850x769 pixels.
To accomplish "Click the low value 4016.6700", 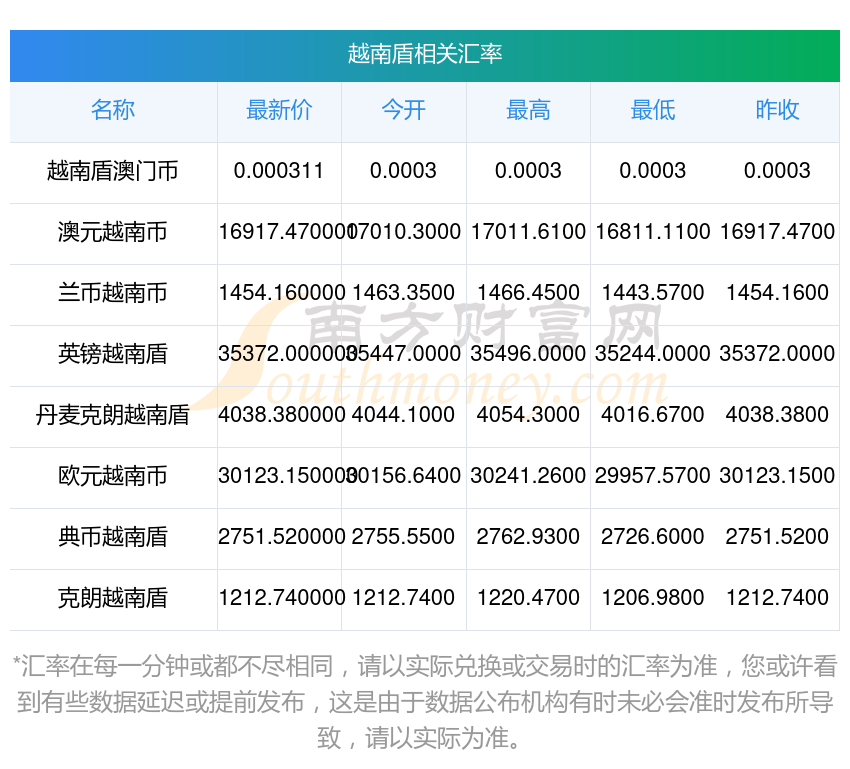I will [x=653, y=415].
